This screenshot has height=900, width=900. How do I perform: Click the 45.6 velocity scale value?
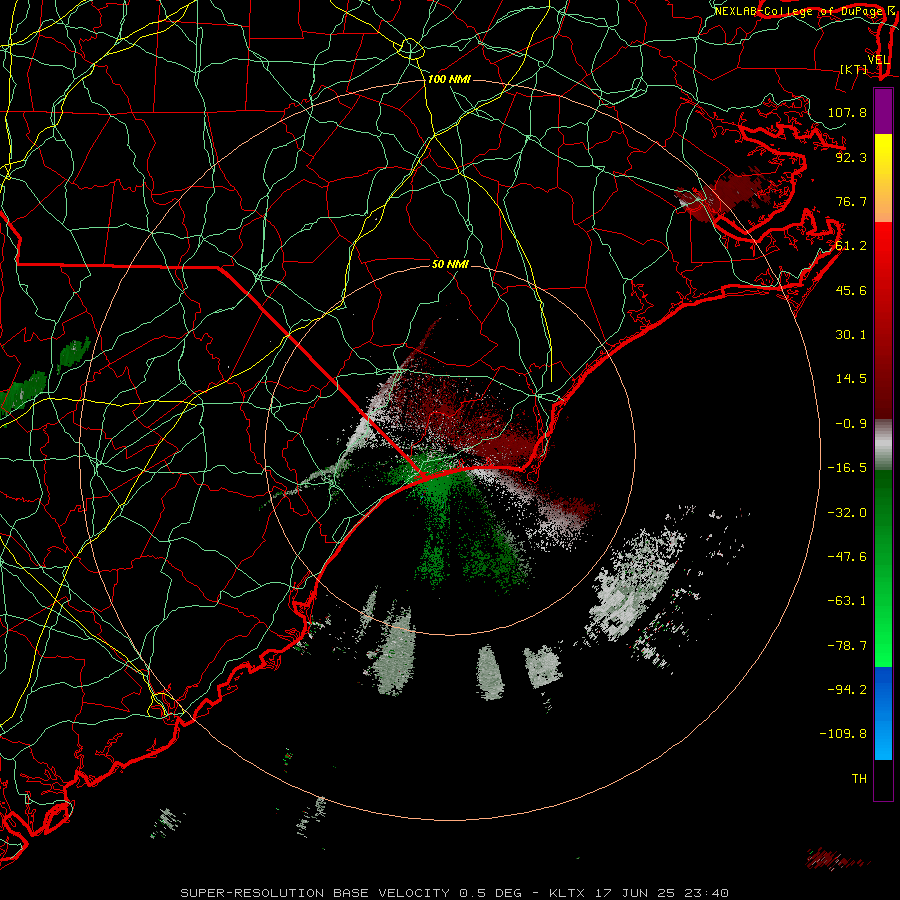point(851,290)
